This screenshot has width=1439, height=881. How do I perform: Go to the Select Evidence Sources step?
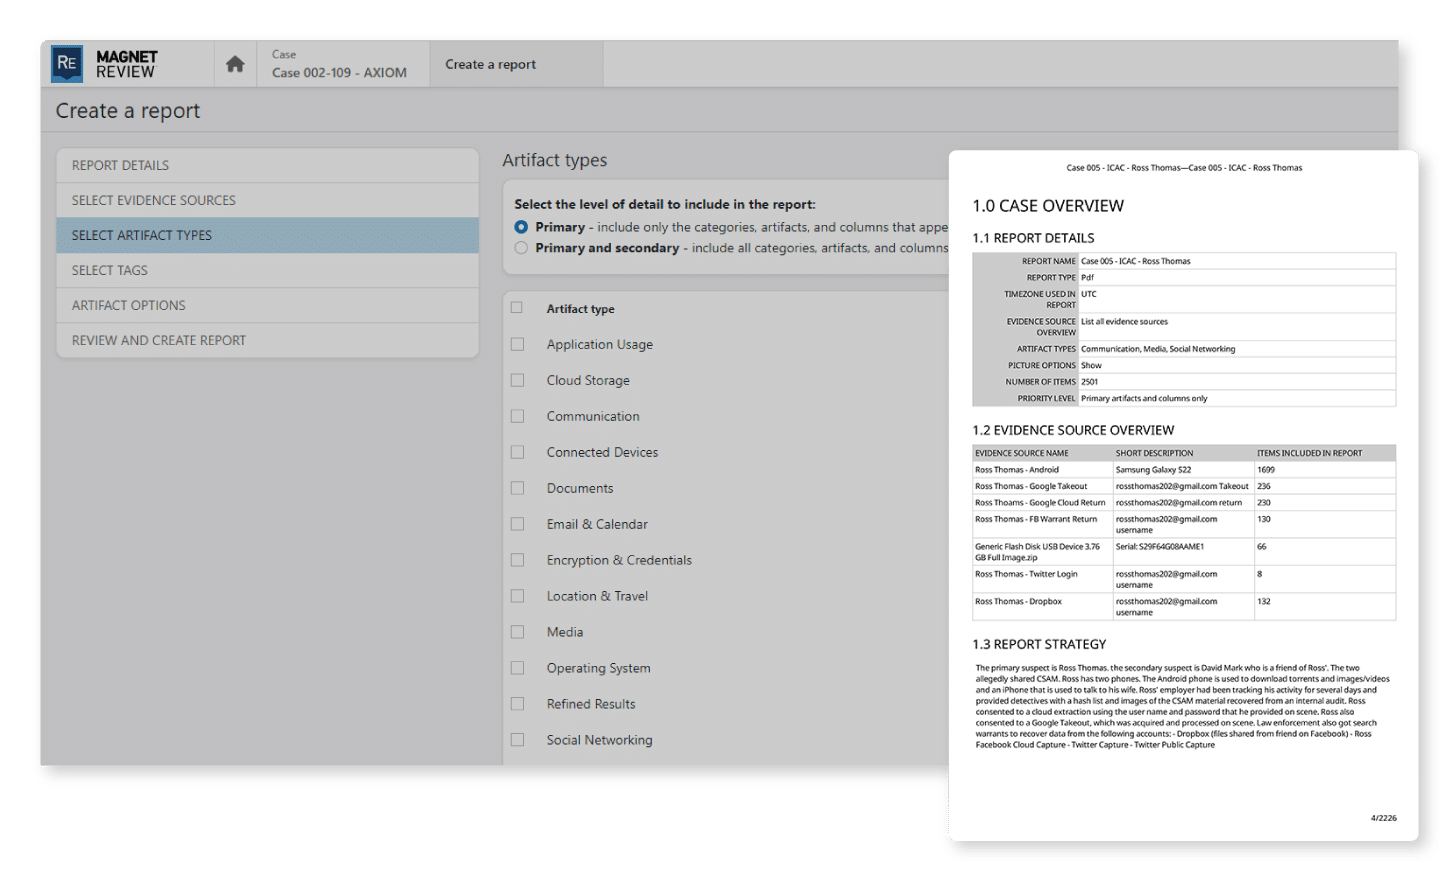click(267, 200)
